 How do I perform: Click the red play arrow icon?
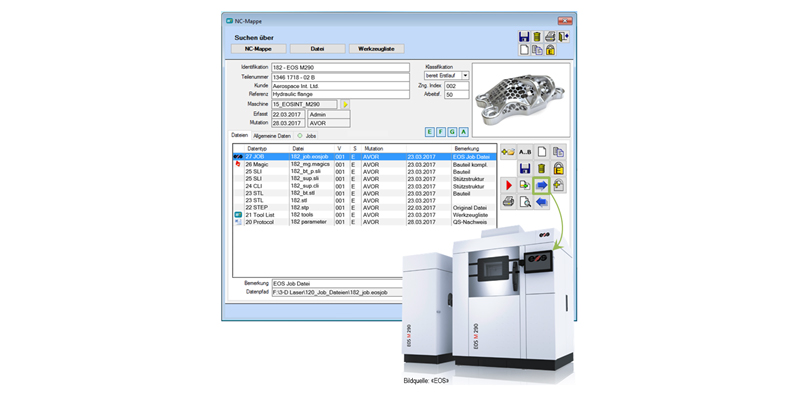(508, 185)
